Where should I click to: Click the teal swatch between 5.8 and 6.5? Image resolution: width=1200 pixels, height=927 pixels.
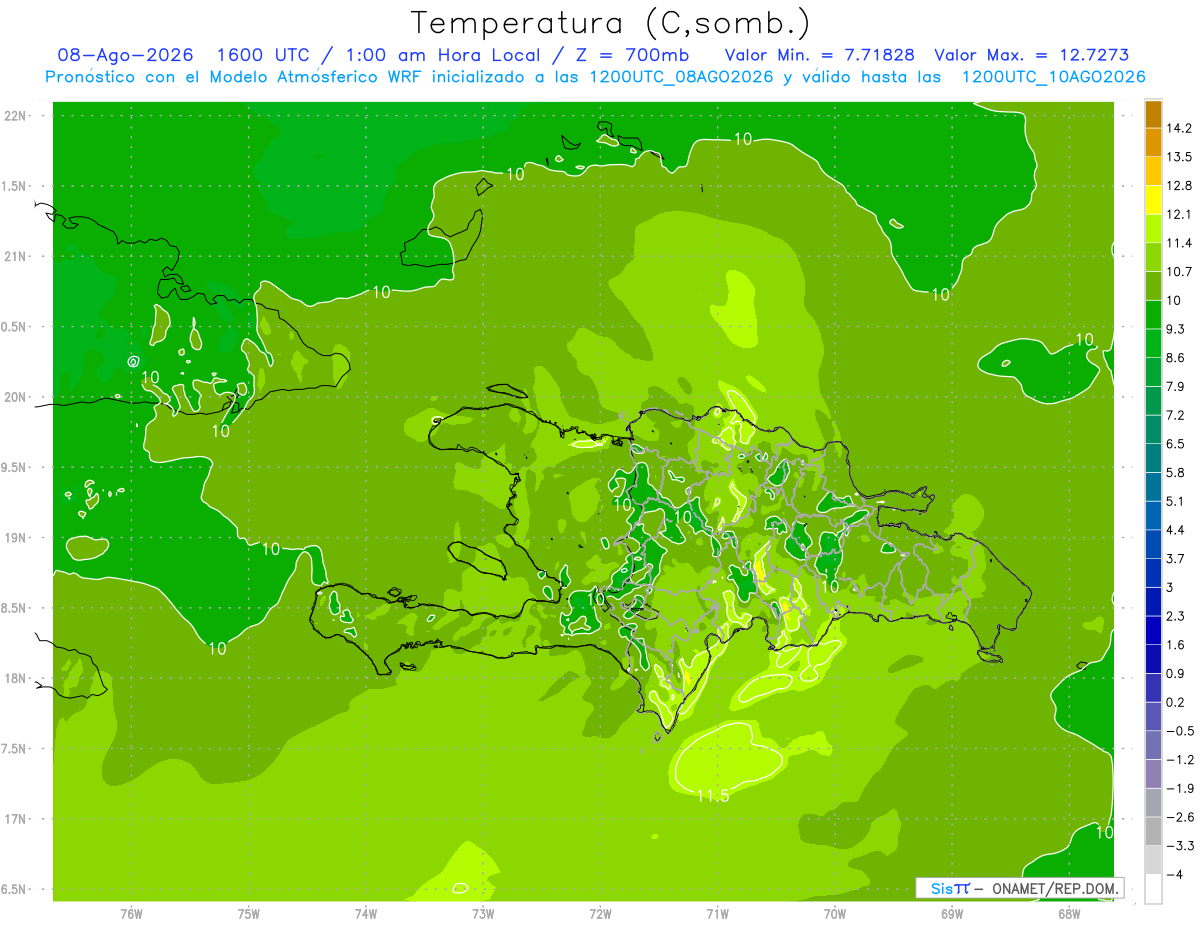(1153, 458)
